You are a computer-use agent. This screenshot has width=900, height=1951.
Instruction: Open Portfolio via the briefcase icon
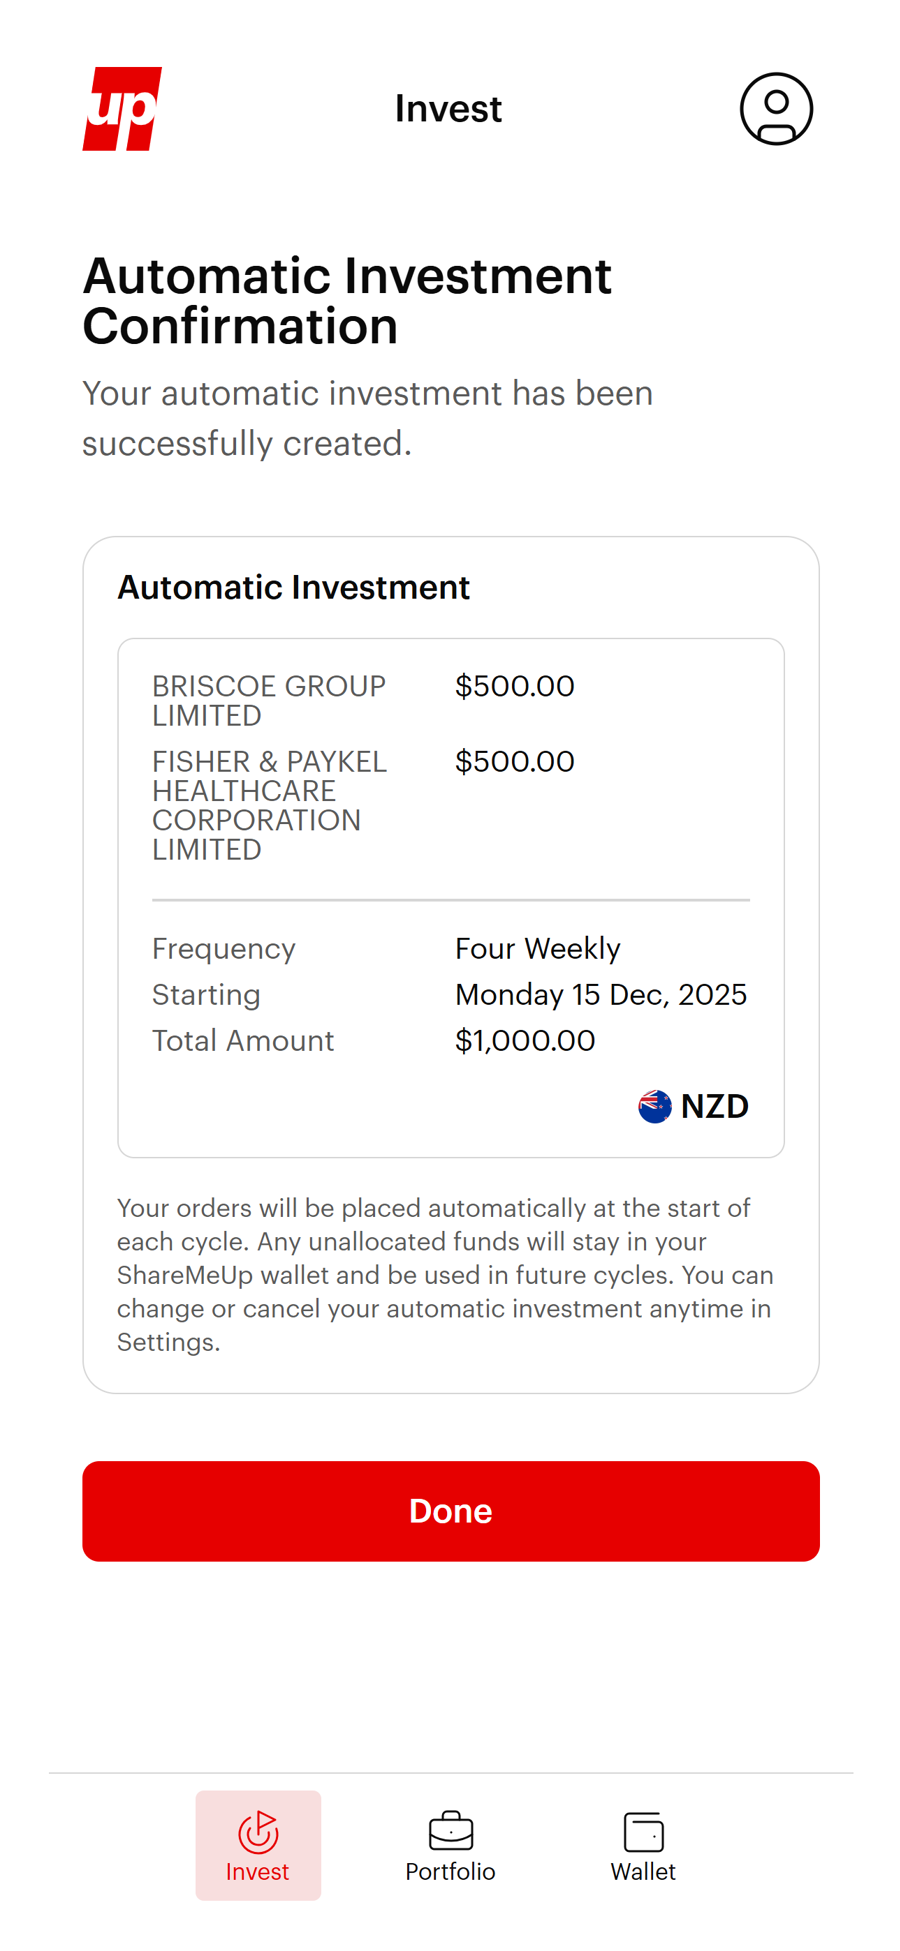(x=450, y=1832)
